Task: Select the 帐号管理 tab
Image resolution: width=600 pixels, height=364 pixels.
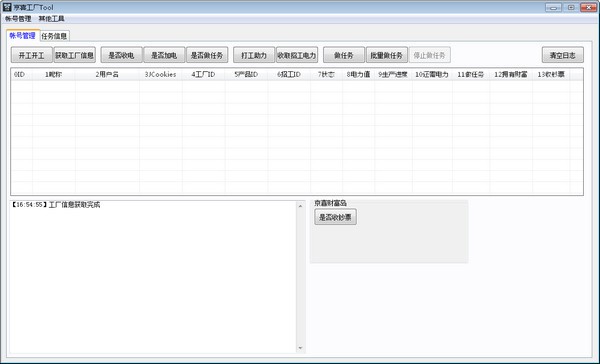Action: [x=23, y=35]
